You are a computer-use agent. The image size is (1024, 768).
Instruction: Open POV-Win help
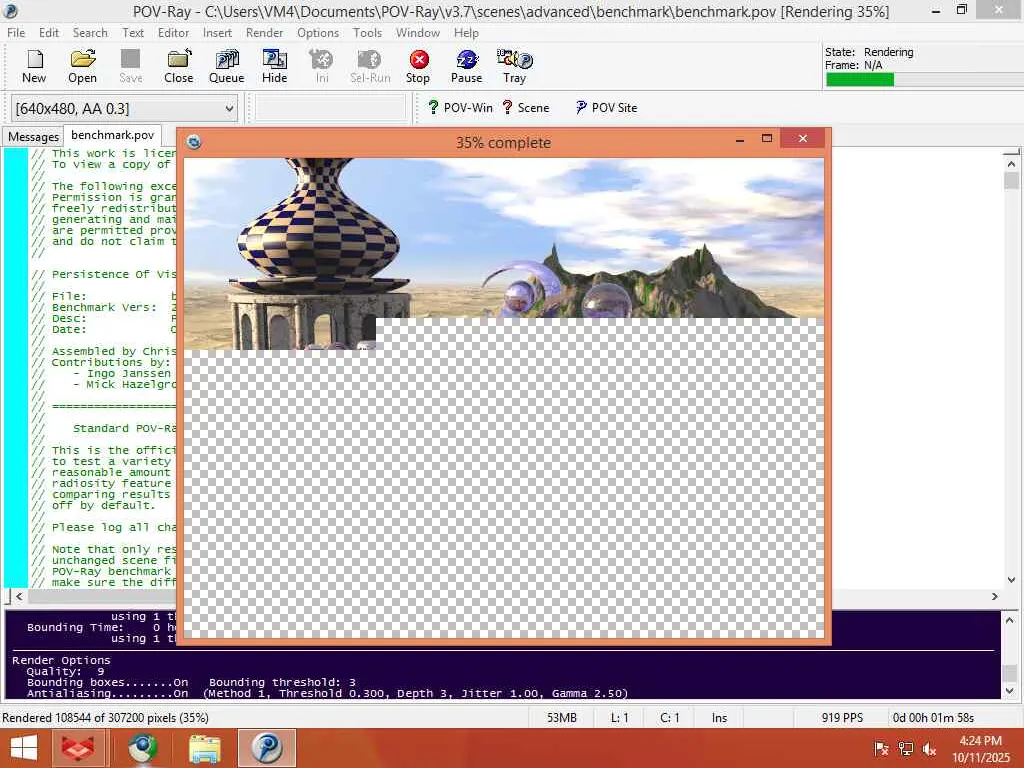point(460,108)
